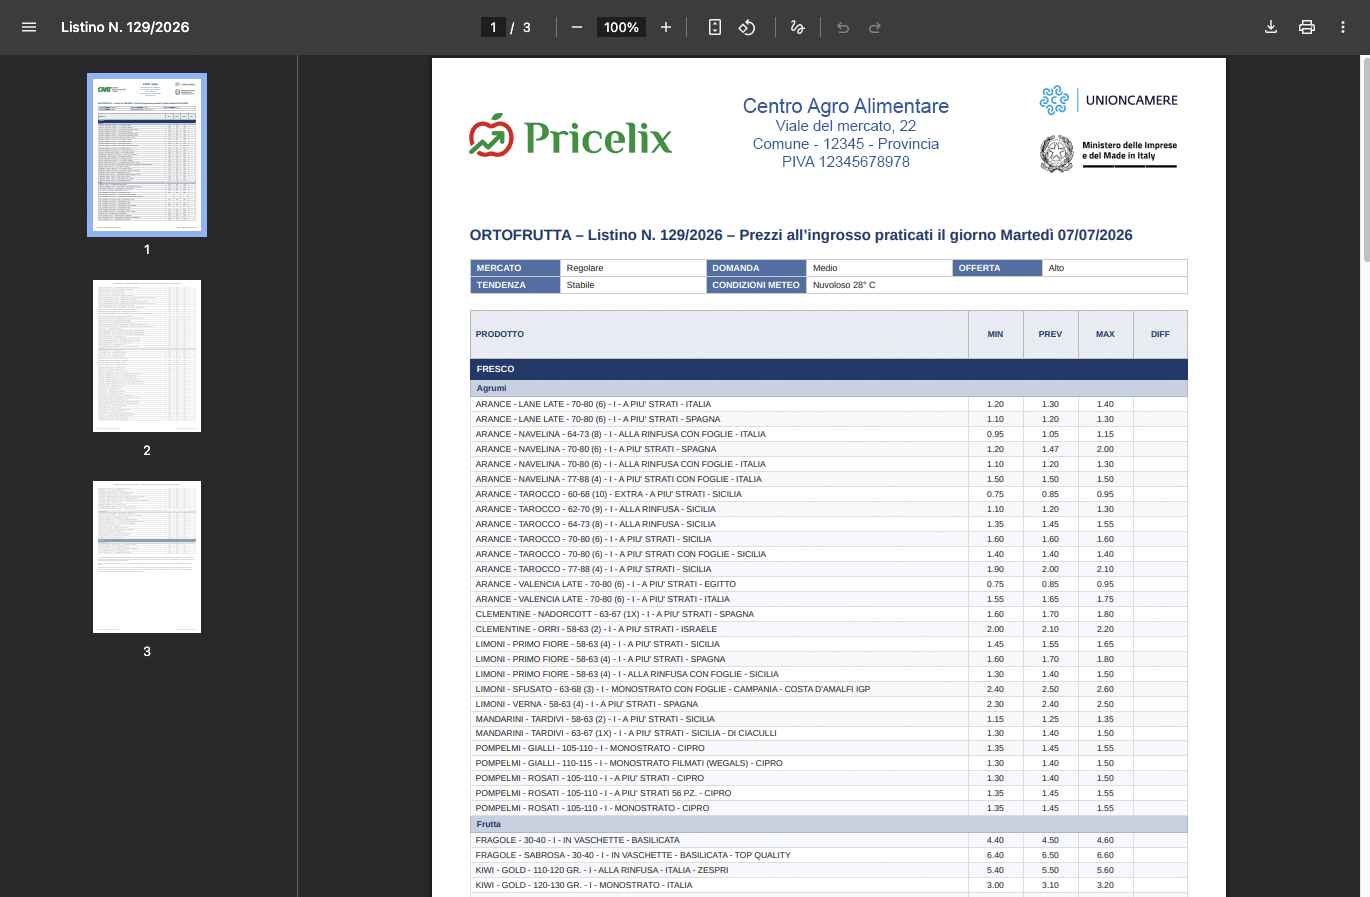Image resolution: width=1370 pixels, height=897 pixels.
Task: Click the Frutta category row
Action: [x=829, y=824]
